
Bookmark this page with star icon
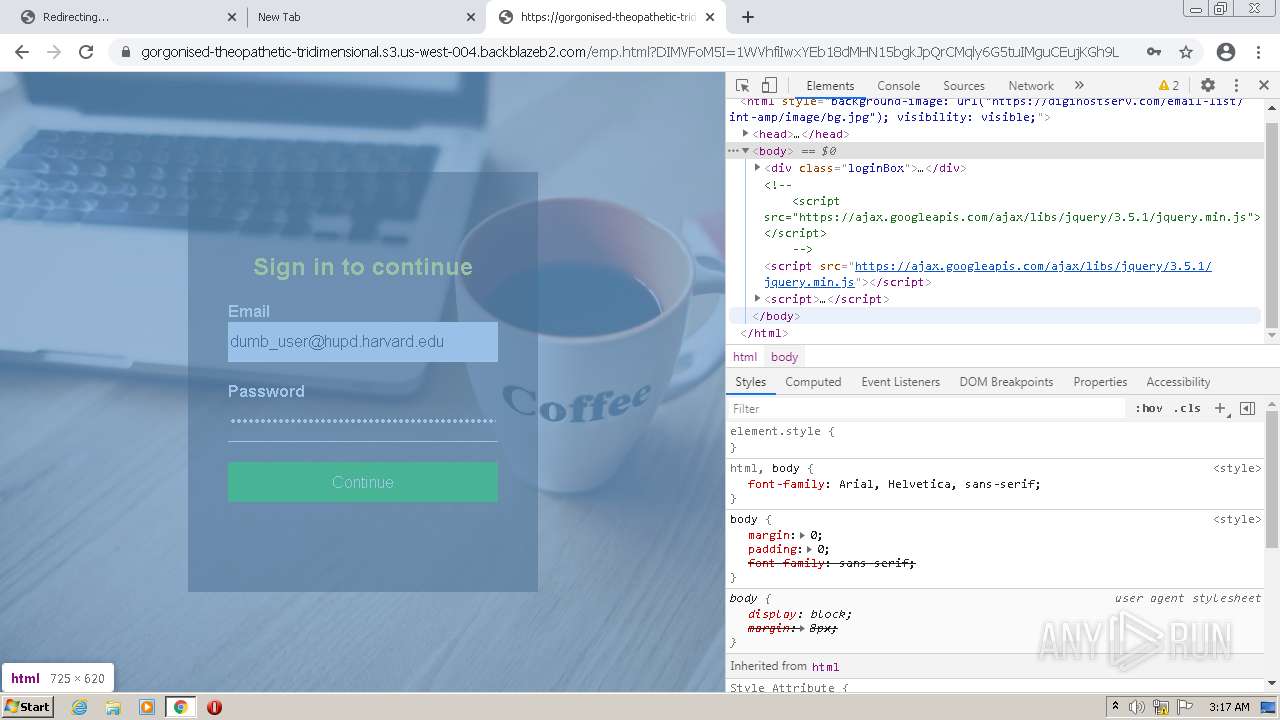[1186, 52]
